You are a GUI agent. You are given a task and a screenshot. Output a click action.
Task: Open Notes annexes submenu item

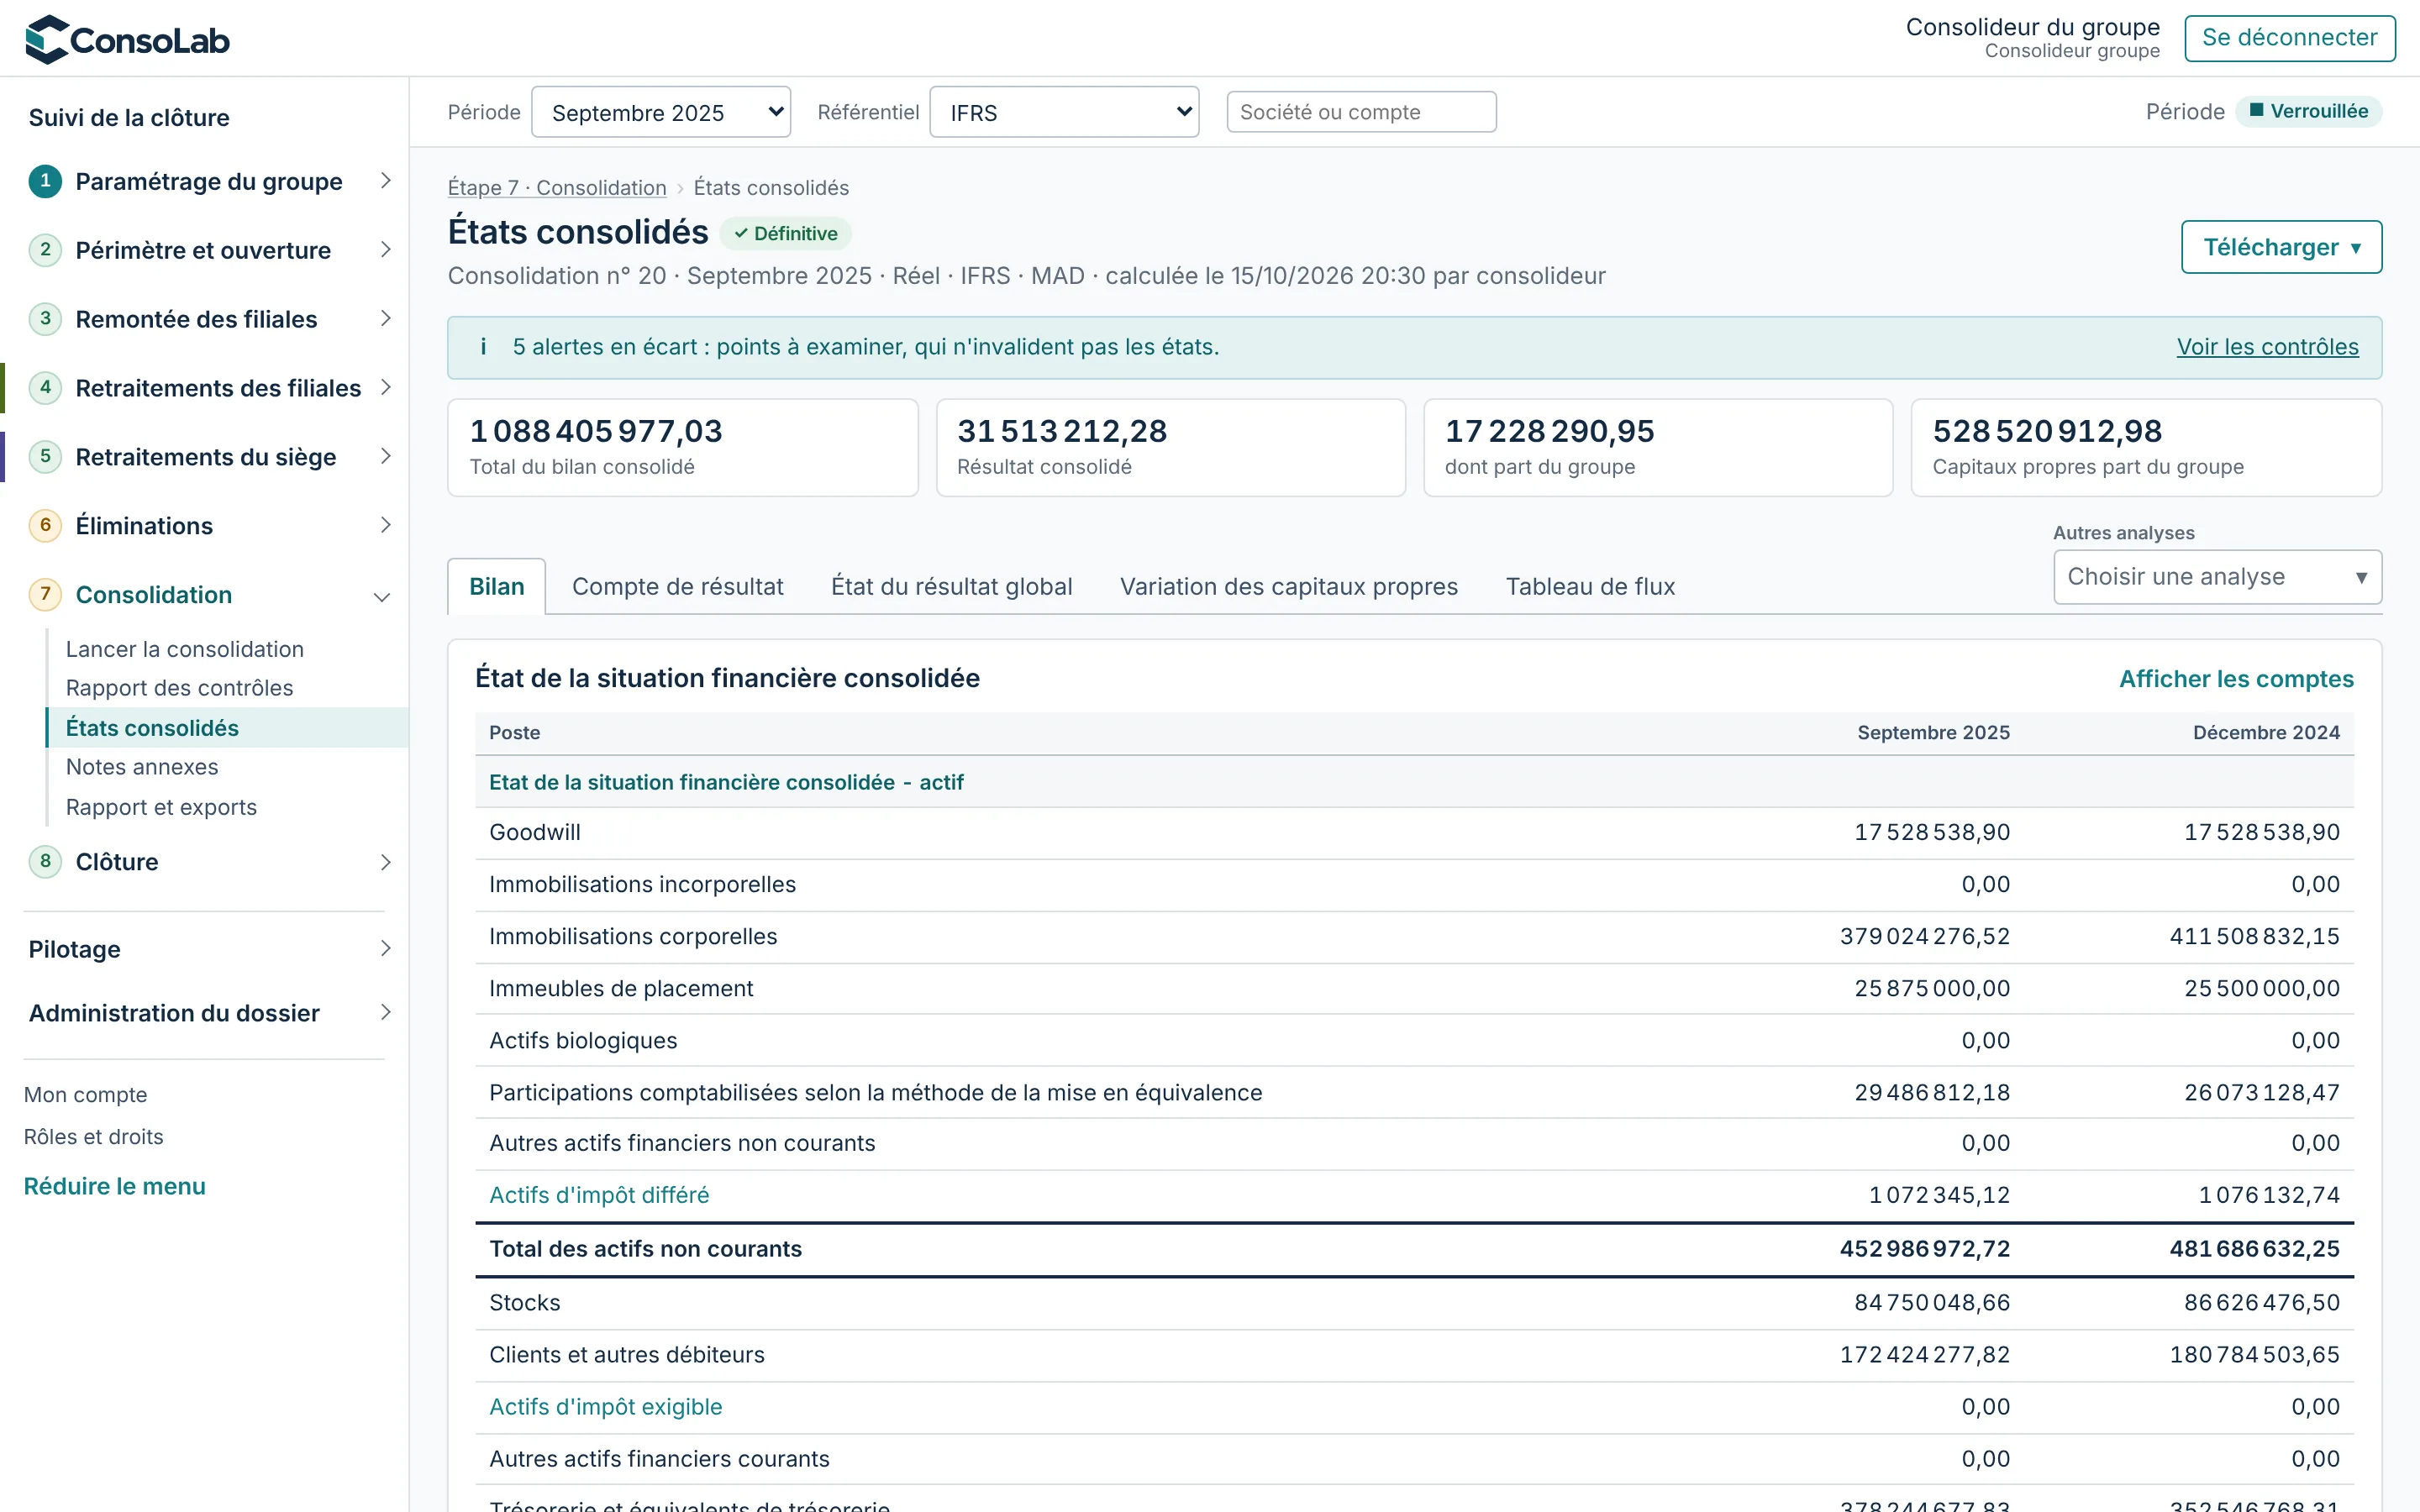point(142,767)
